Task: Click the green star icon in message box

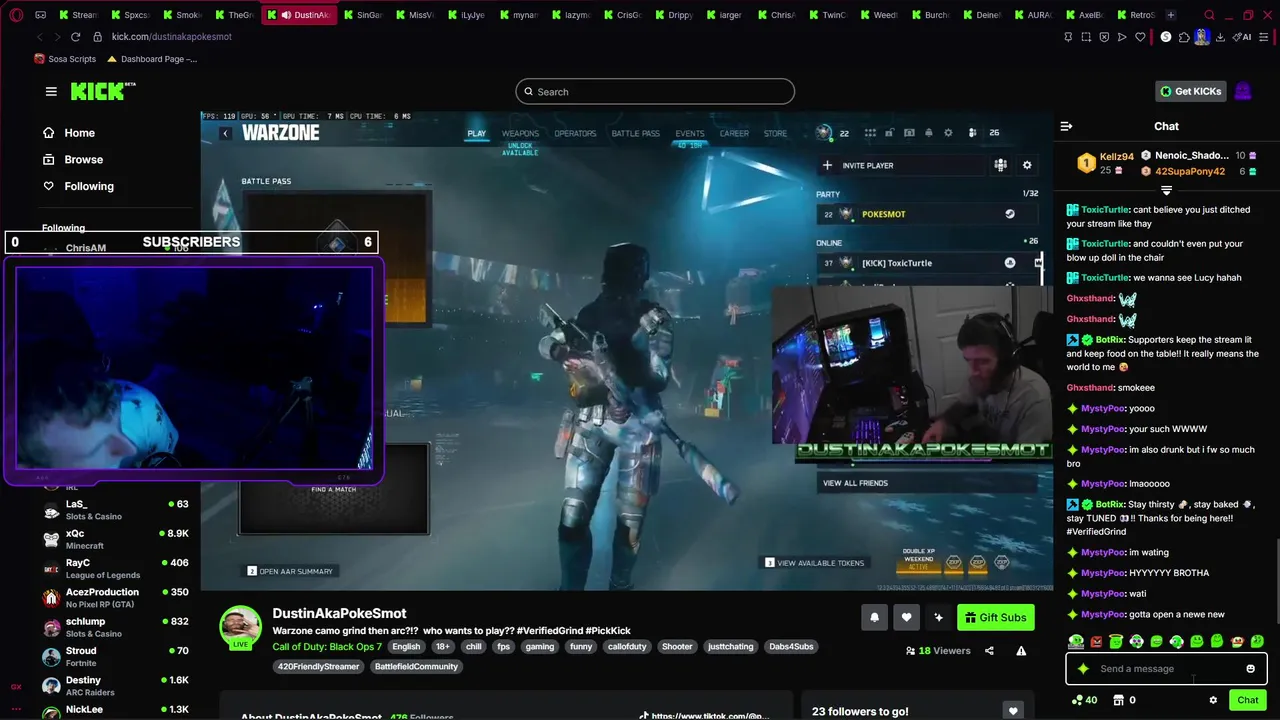Action: point(1083,669)
